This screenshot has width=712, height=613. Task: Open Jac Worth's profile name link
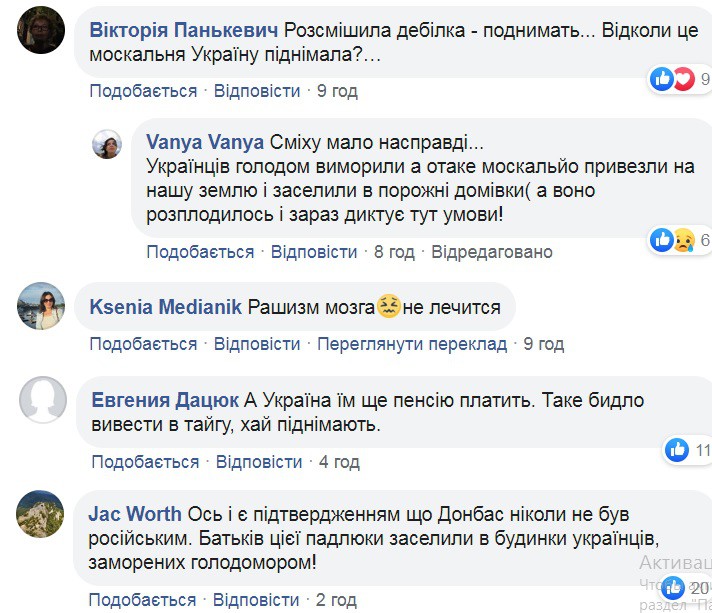(x=134, y=514)
